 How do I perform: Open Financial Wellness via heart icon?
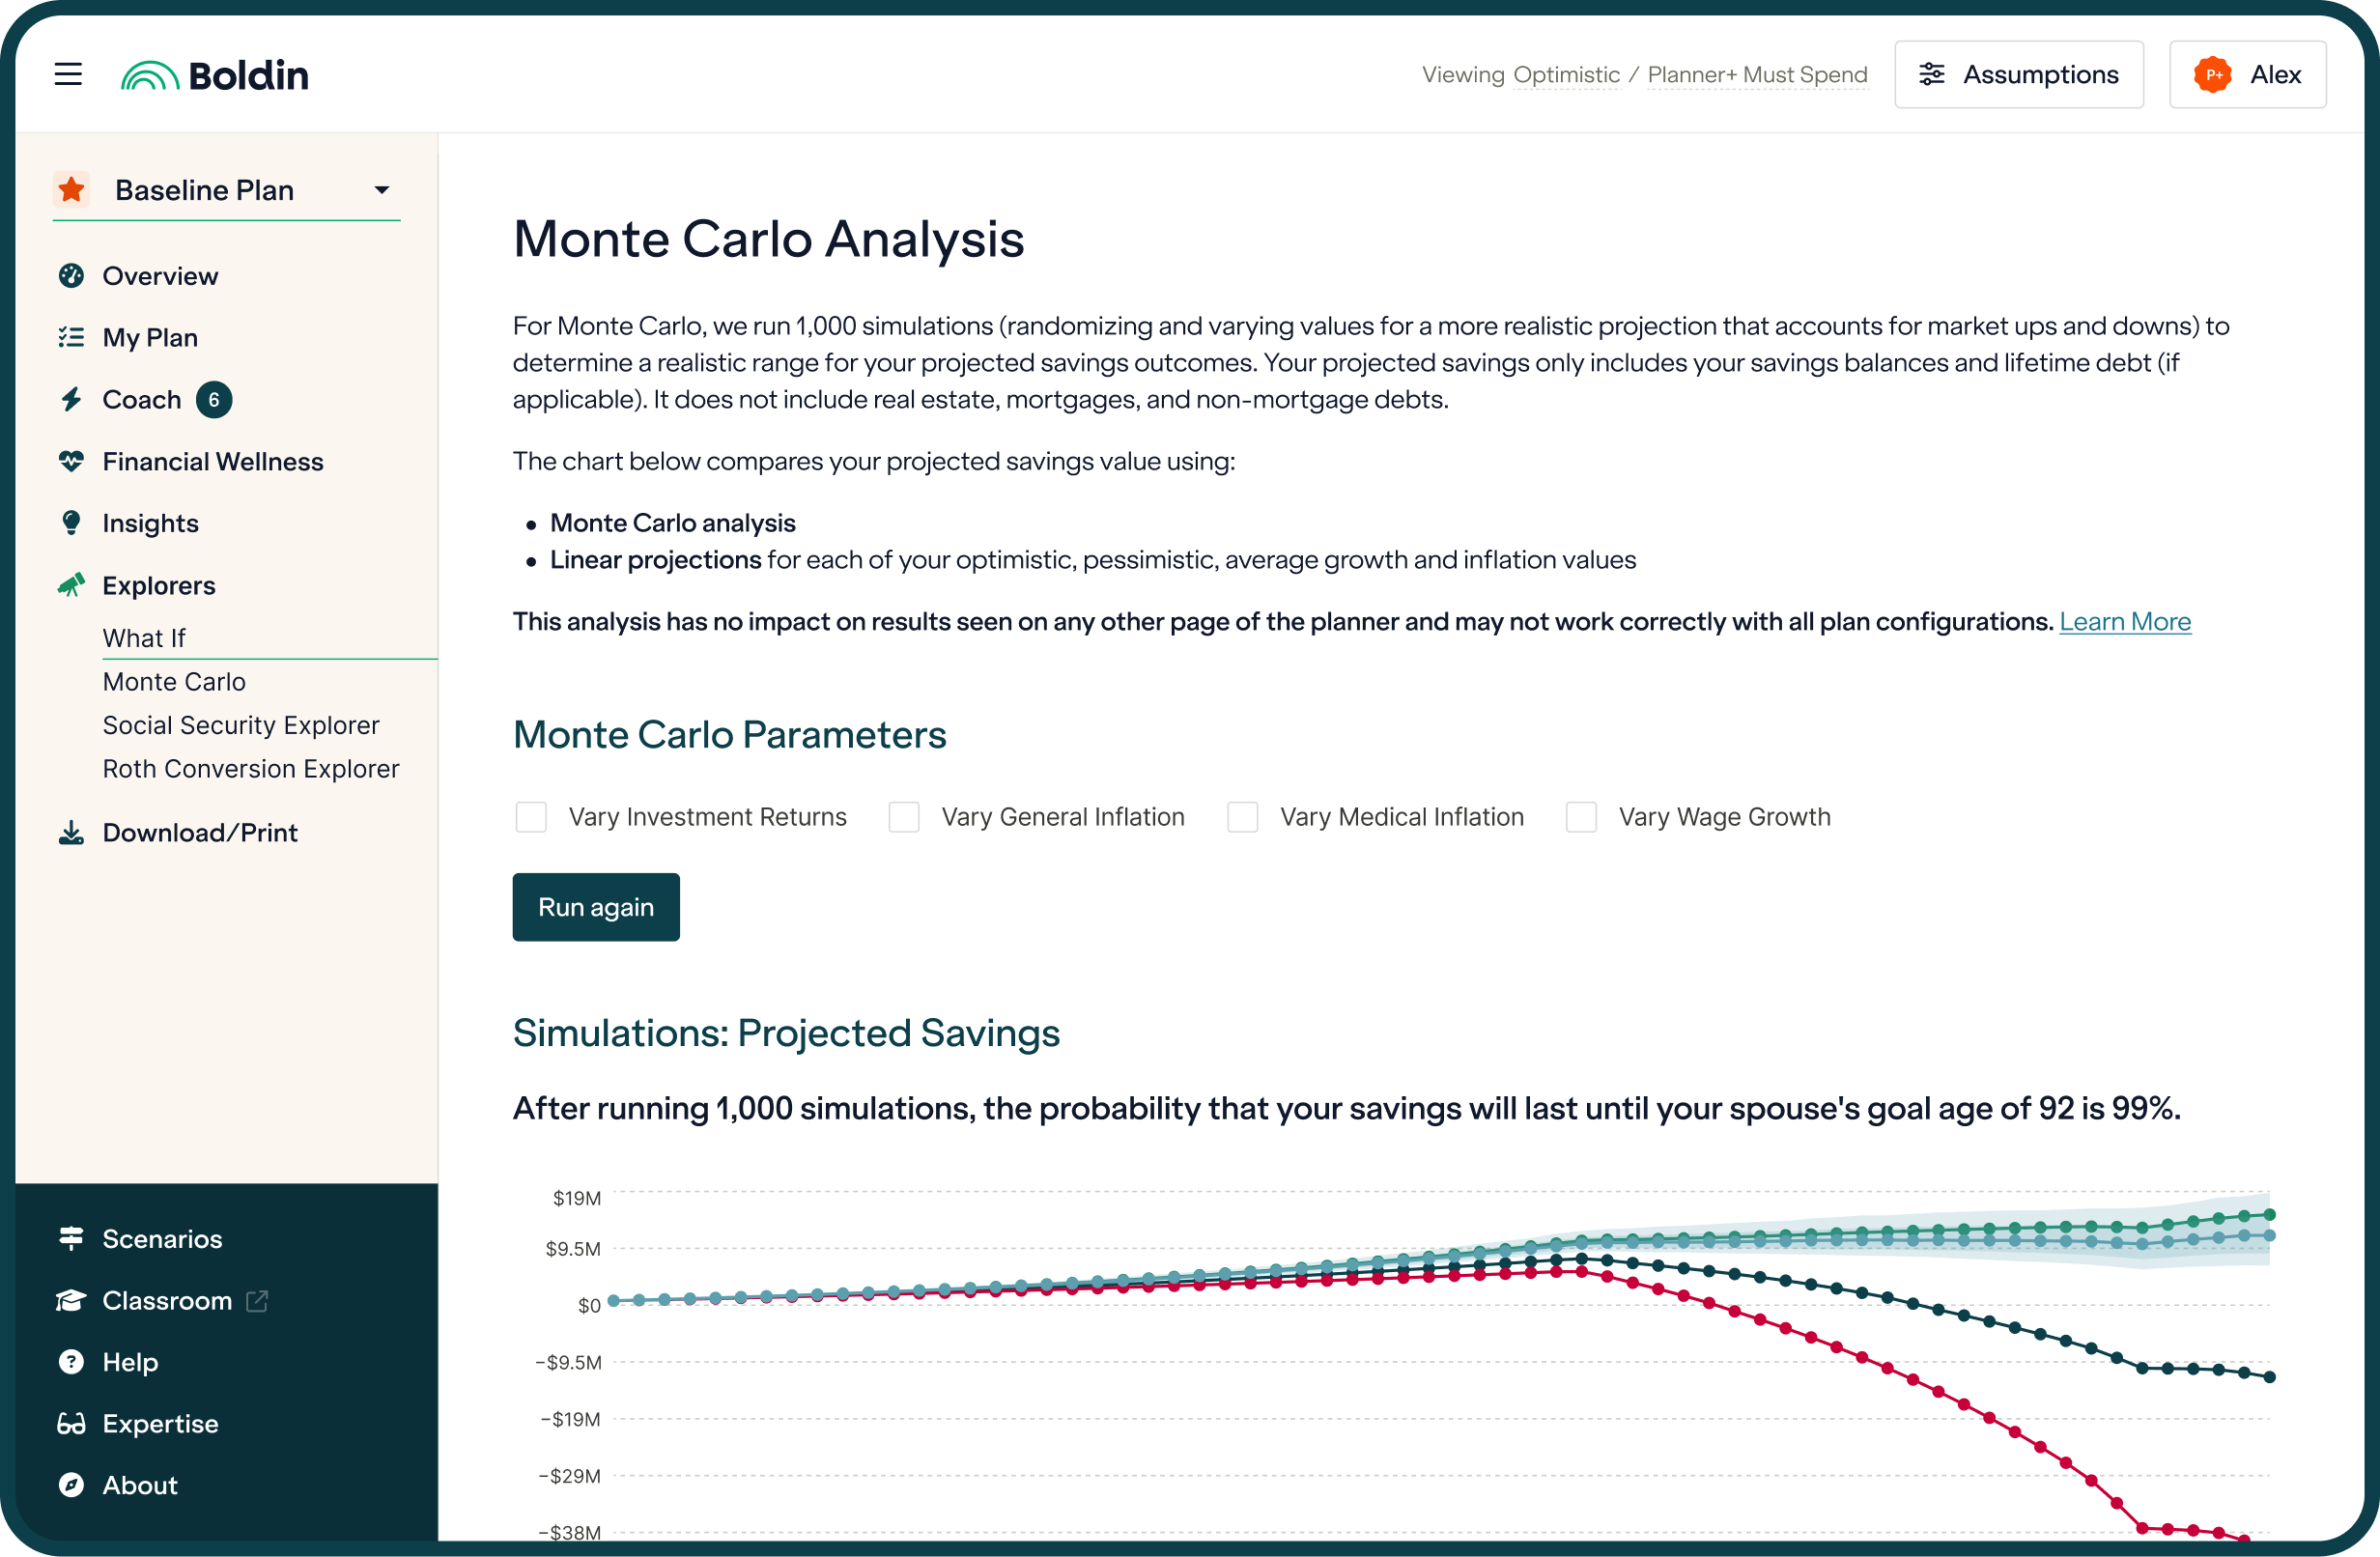[71, 461]
